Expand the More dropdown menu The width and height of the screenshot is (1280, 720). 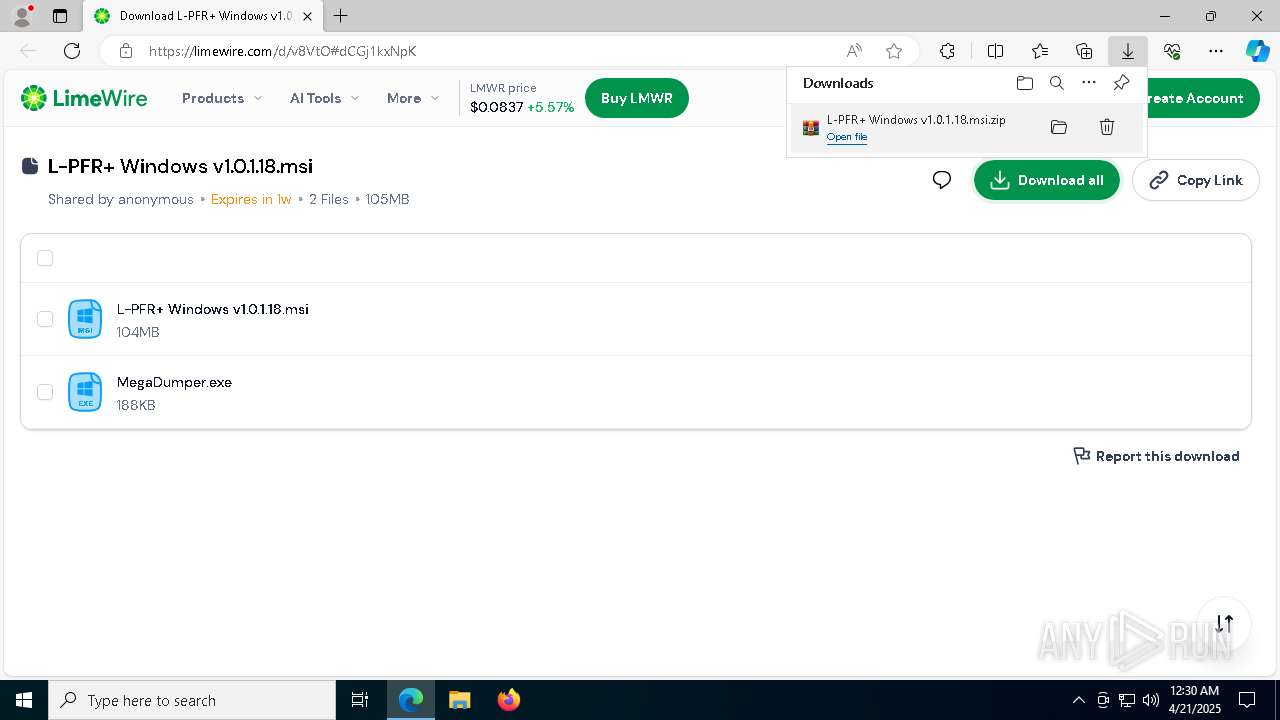(x=413, y=98)
